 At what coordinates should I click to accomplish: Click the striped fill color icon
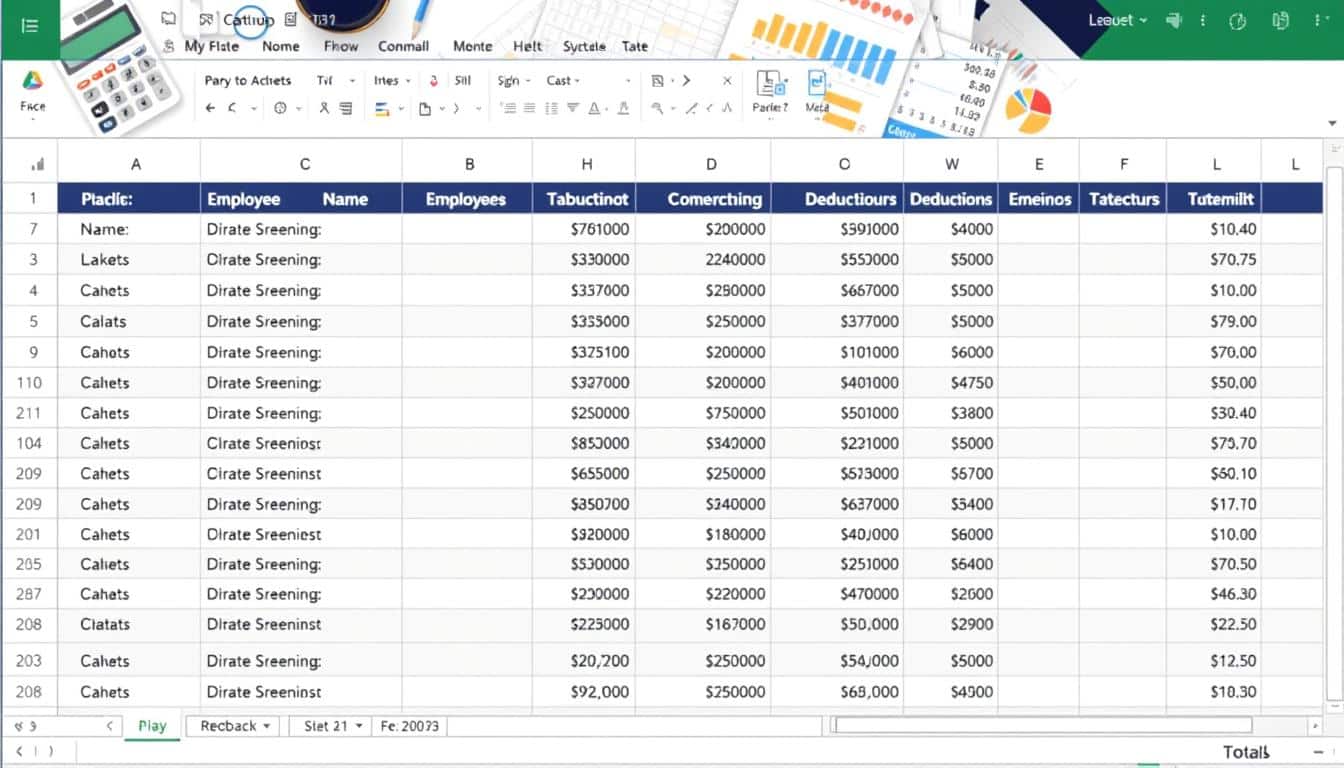pos(382,109)
